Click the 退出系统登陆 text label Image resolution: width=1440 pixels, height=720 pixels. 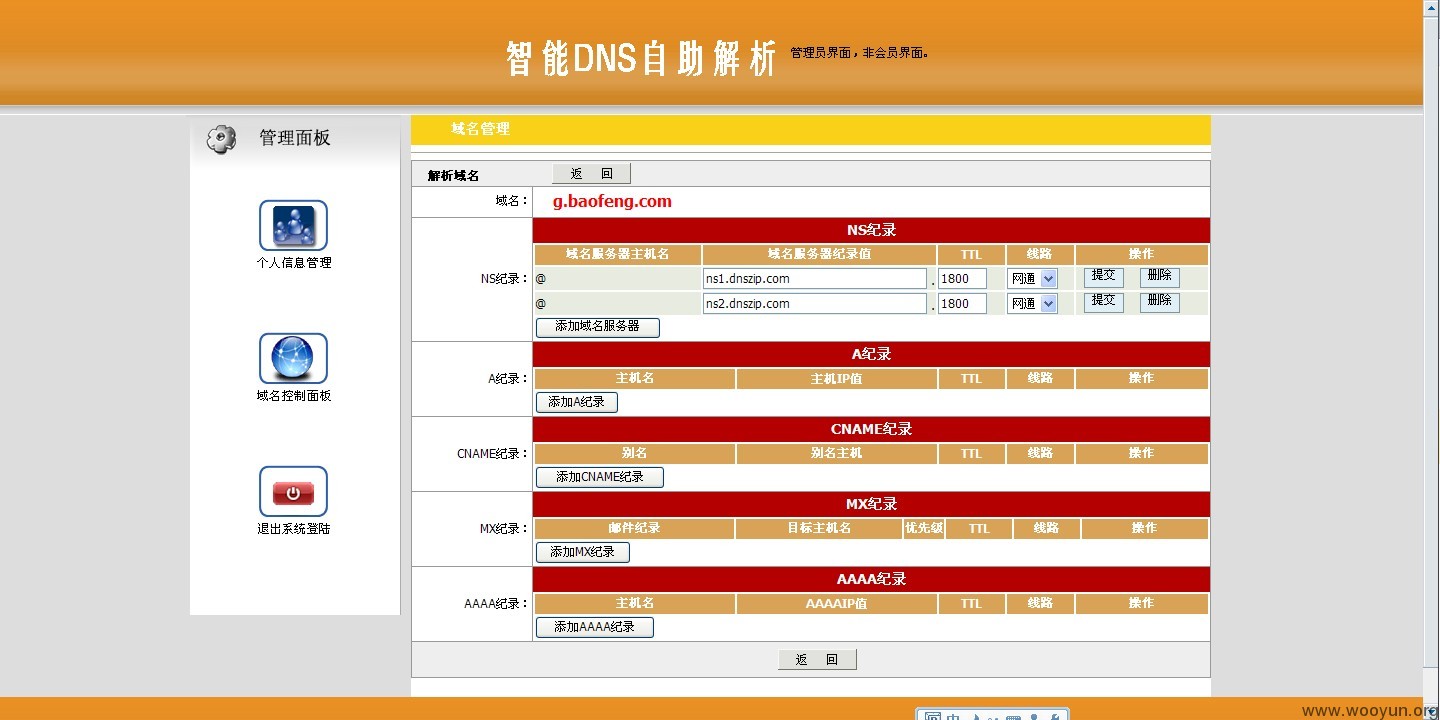tap(294, 529)
